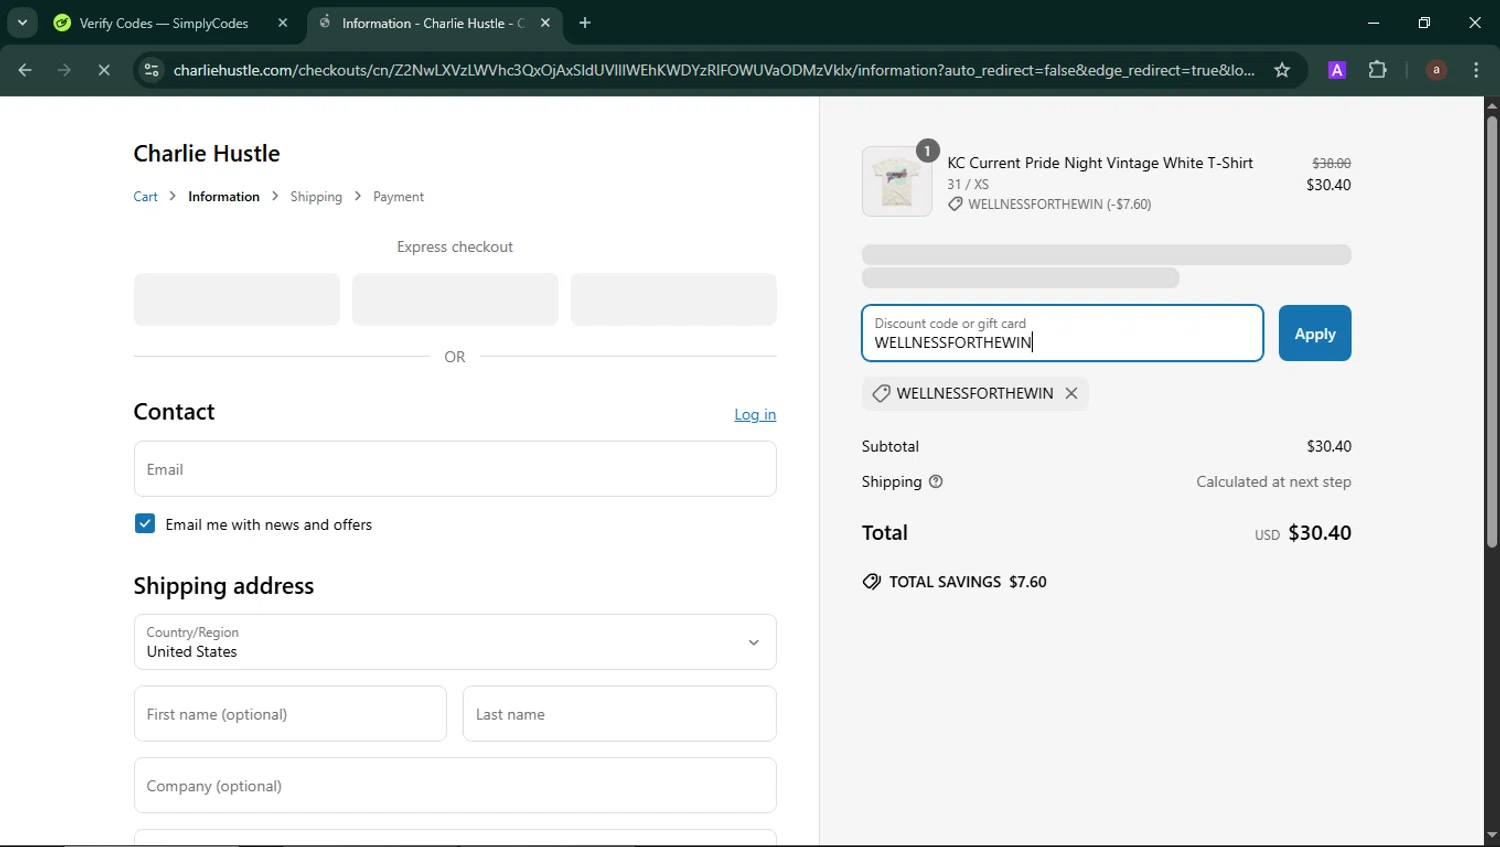1500x847 pixels.
Task: Click the Payment breadcrumb step
Action: point(398,197)
